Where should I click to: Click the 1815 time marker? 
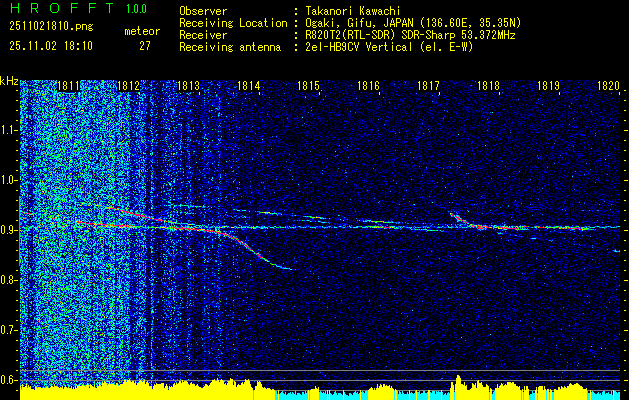[x=308, y=86]
